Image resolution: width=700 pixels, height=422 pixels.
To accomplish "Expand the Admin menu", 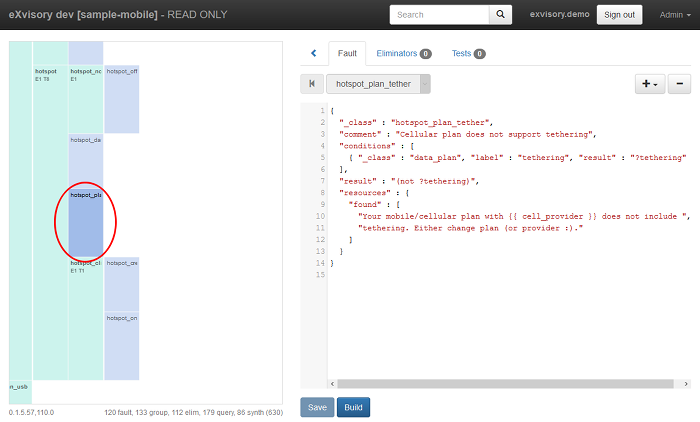I will [x=675, y=15].
